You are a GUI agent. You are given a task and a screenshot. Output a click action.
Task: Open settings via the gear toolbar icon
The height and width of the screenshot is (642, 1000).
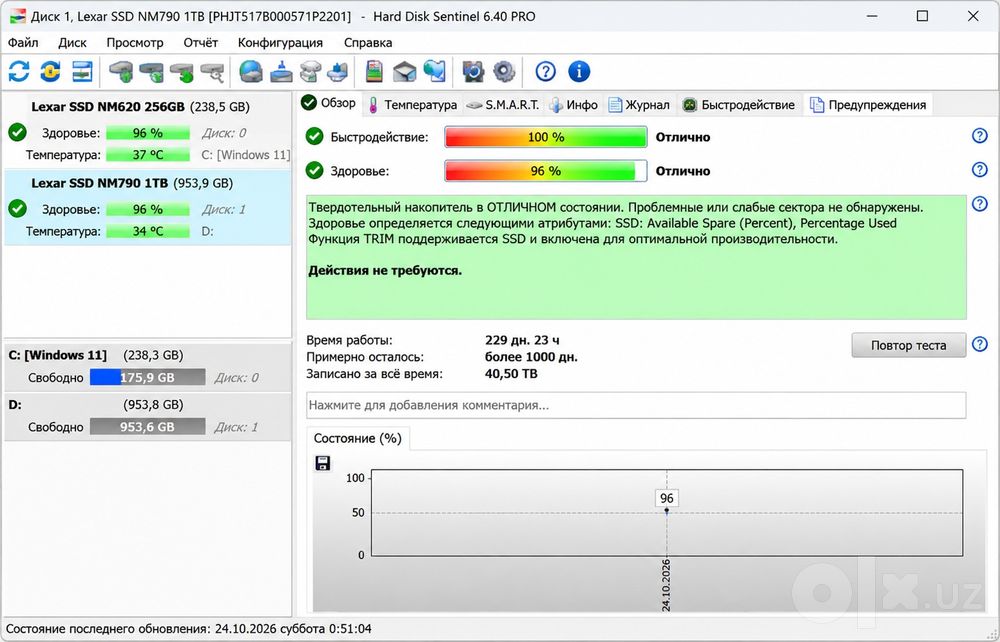[504, 71]
